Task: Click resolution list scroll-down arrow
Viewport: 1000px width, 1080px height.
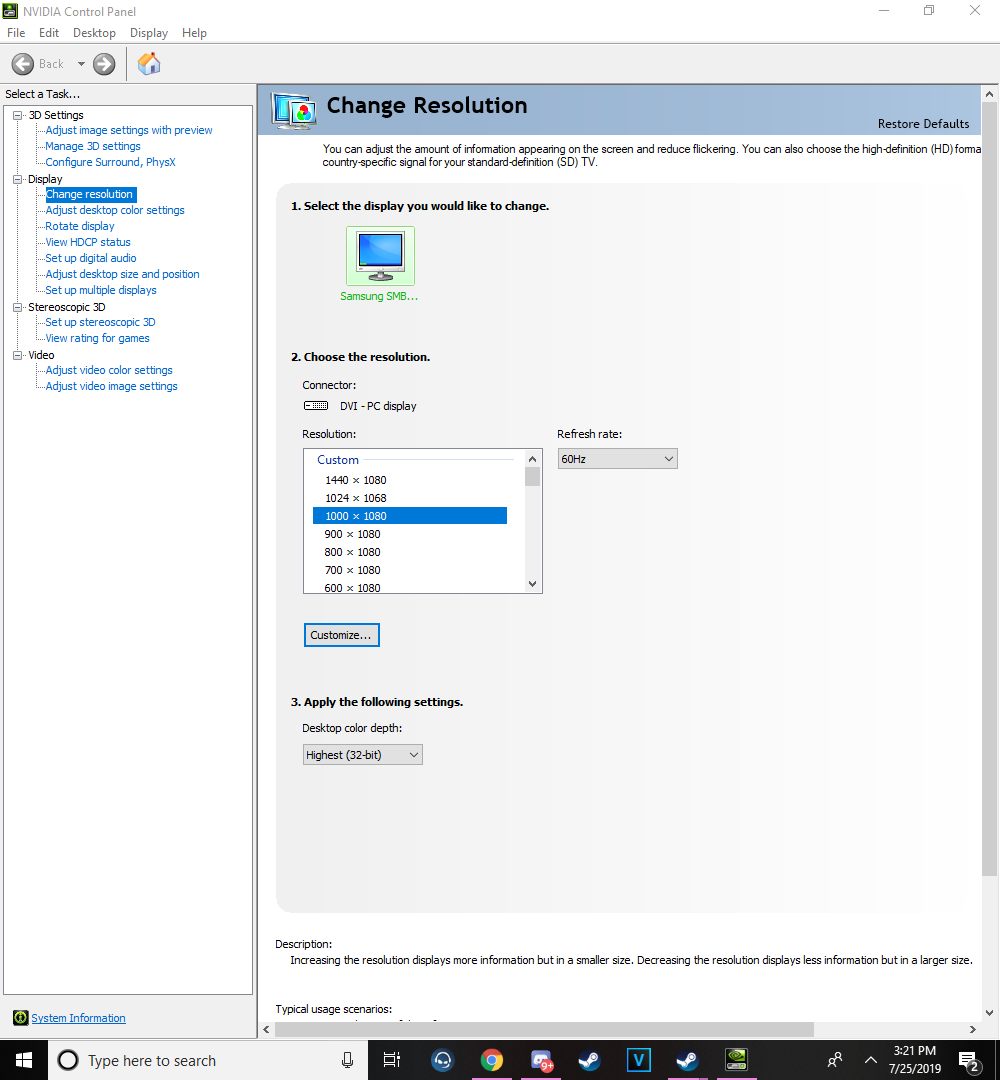Action: pos(532,583)
